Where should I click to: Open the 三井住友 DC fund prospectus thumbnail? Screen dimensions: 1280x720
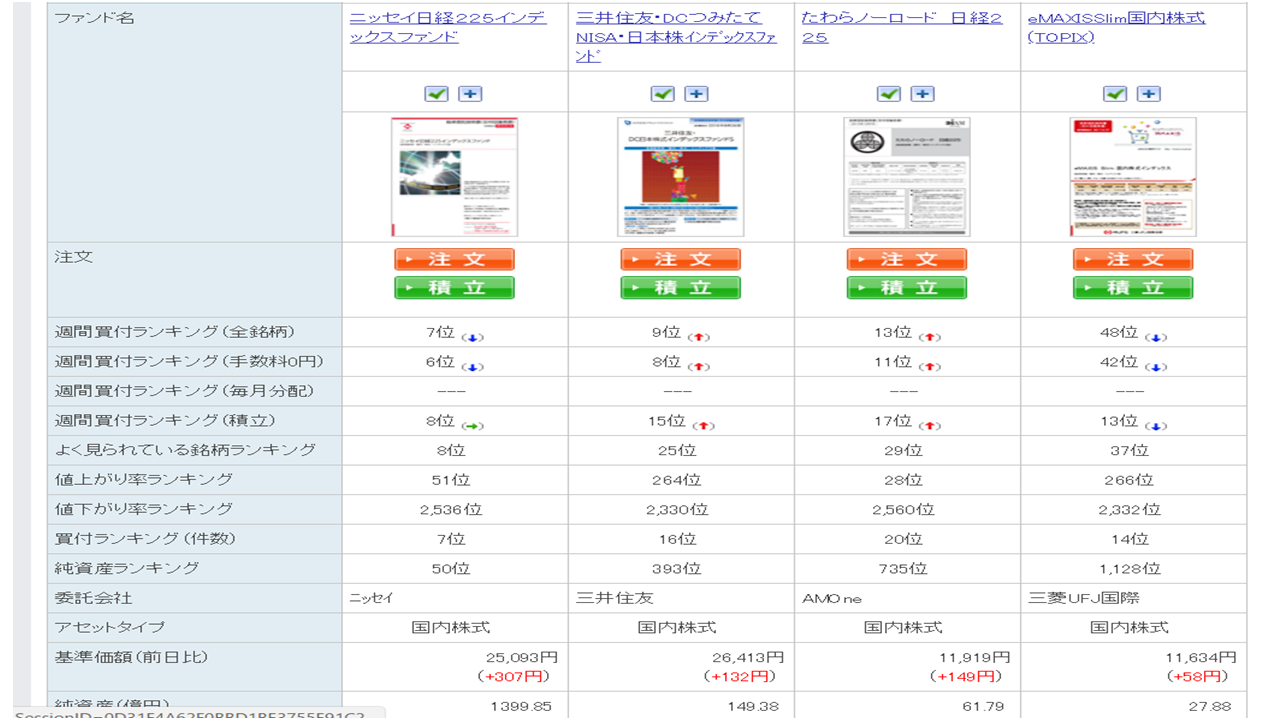click(x=680, y=176)
